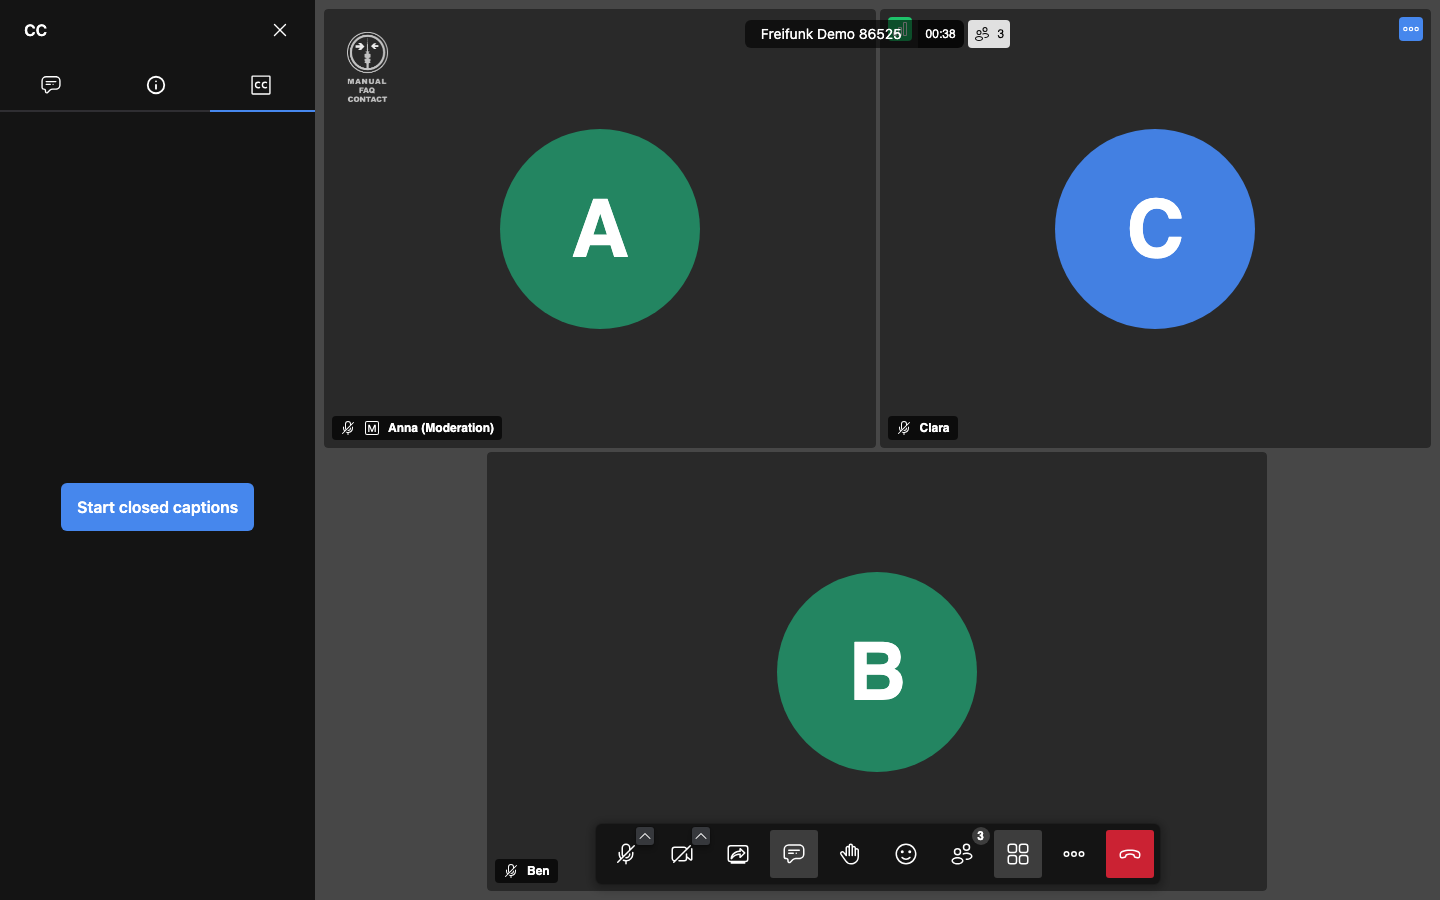The width and height of the screenshot is (1440, 900).
Task: Select the CC tab in the side panel
Action: [x=261, y=85]
